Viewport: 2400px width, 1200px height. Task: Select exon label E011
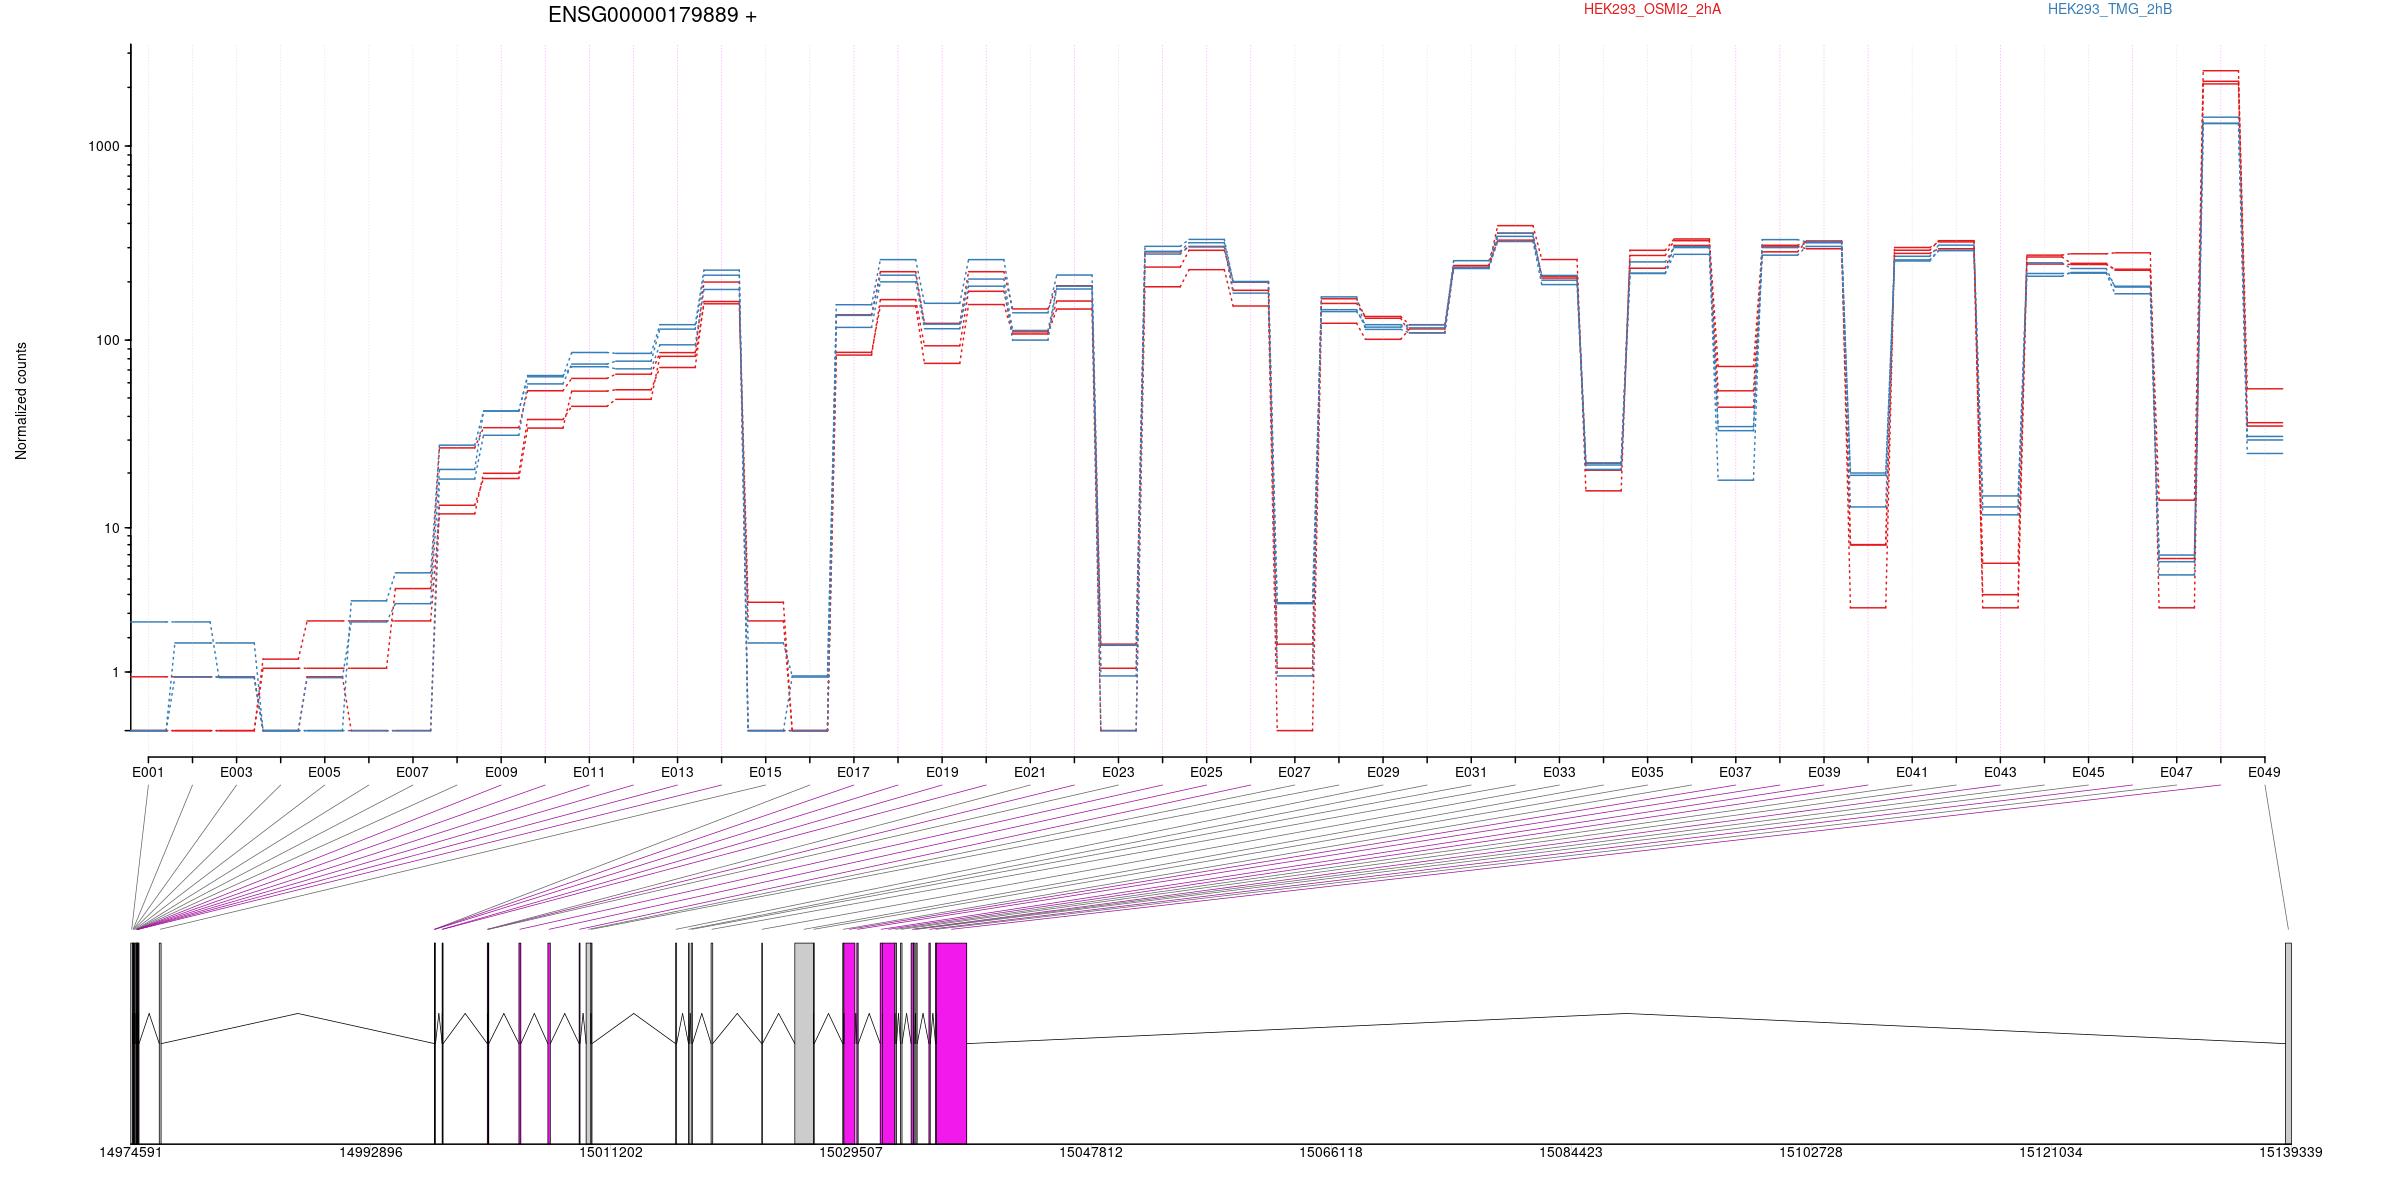(x=589, y=772)
